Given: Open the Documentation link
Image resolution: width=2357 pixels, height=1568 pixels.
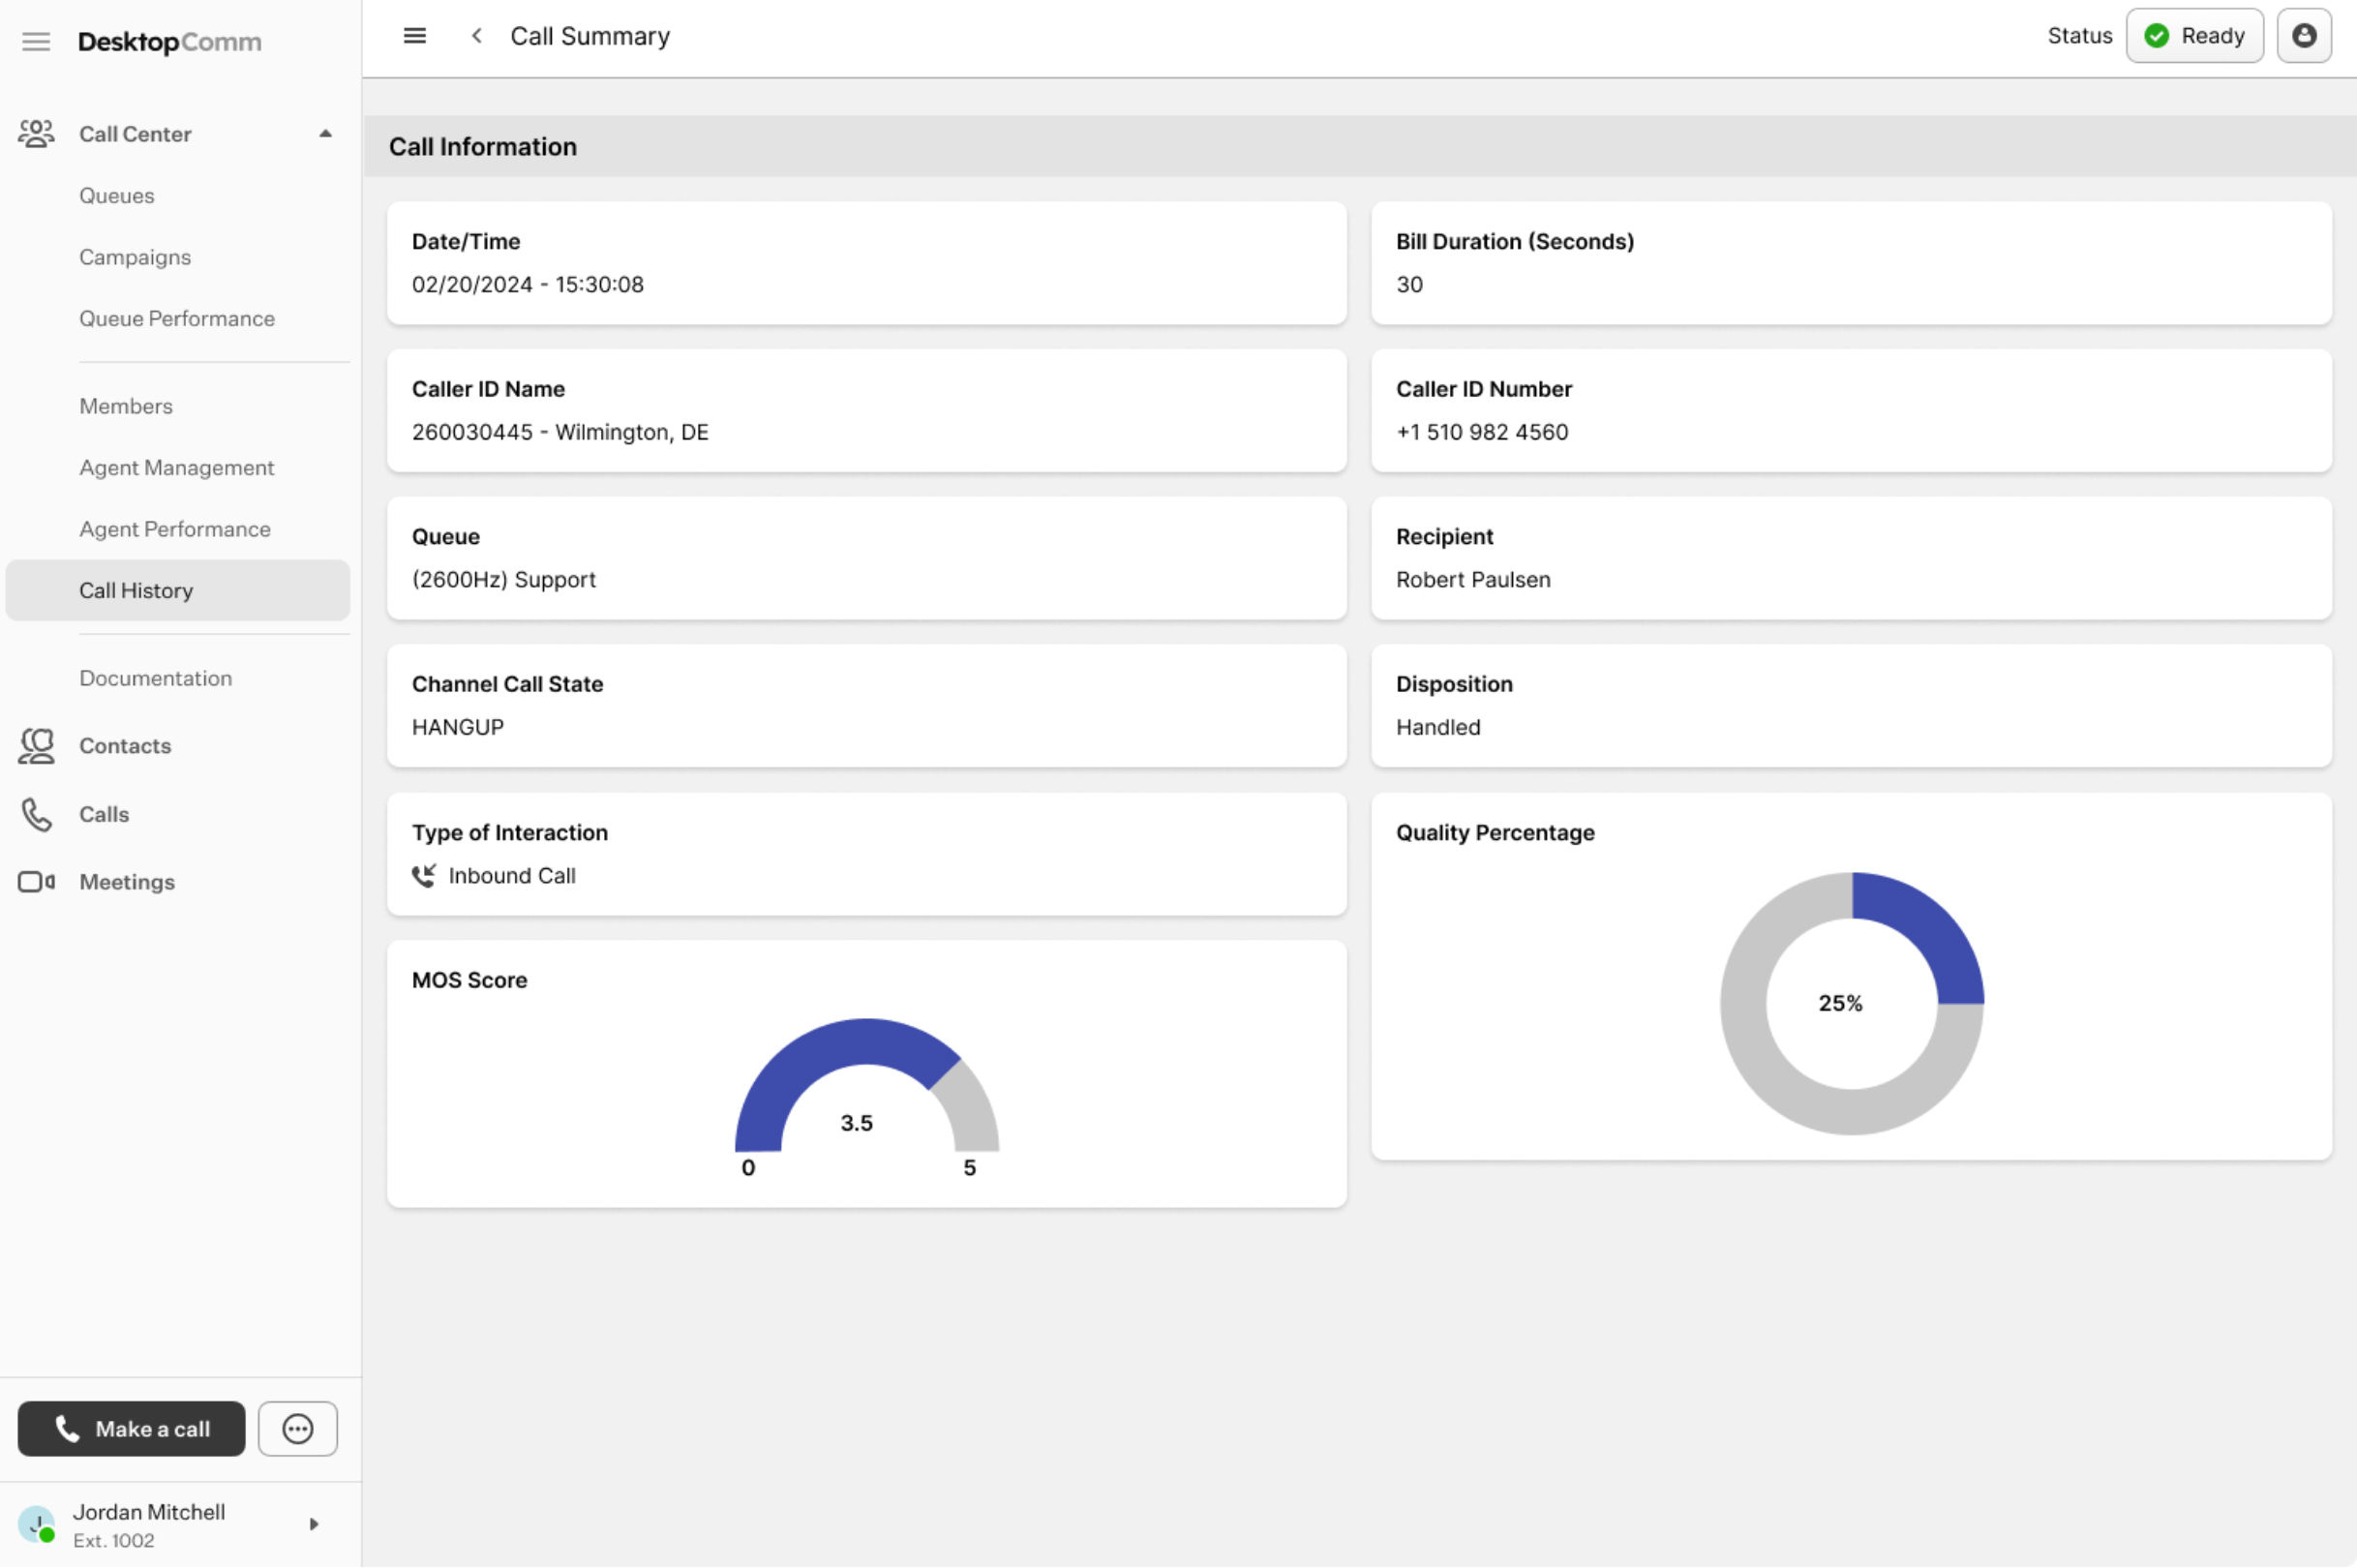Looking at the screenshot, I should [155, 678].
